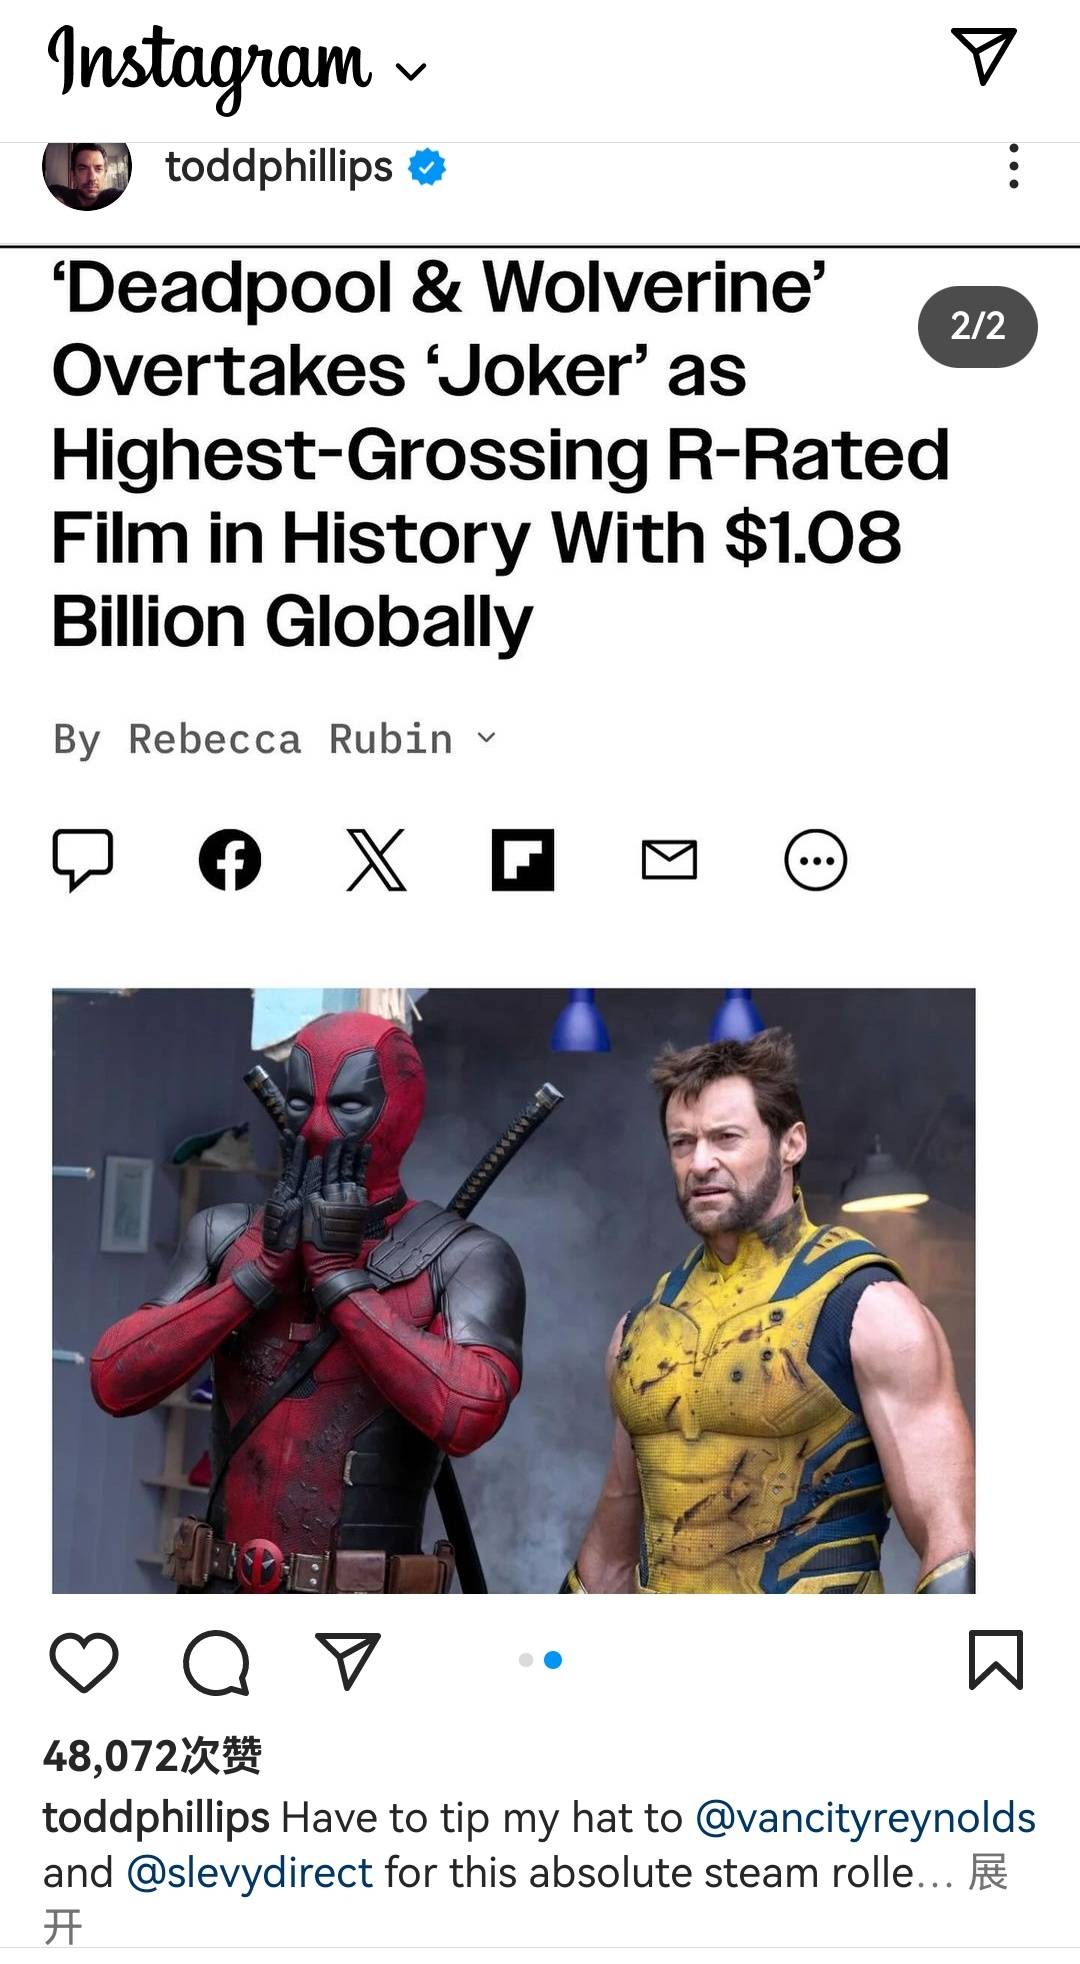Expand the truncated caption with 展开
The height and width of the screenshot is (1964, 1080).
tap(987, 1873)
